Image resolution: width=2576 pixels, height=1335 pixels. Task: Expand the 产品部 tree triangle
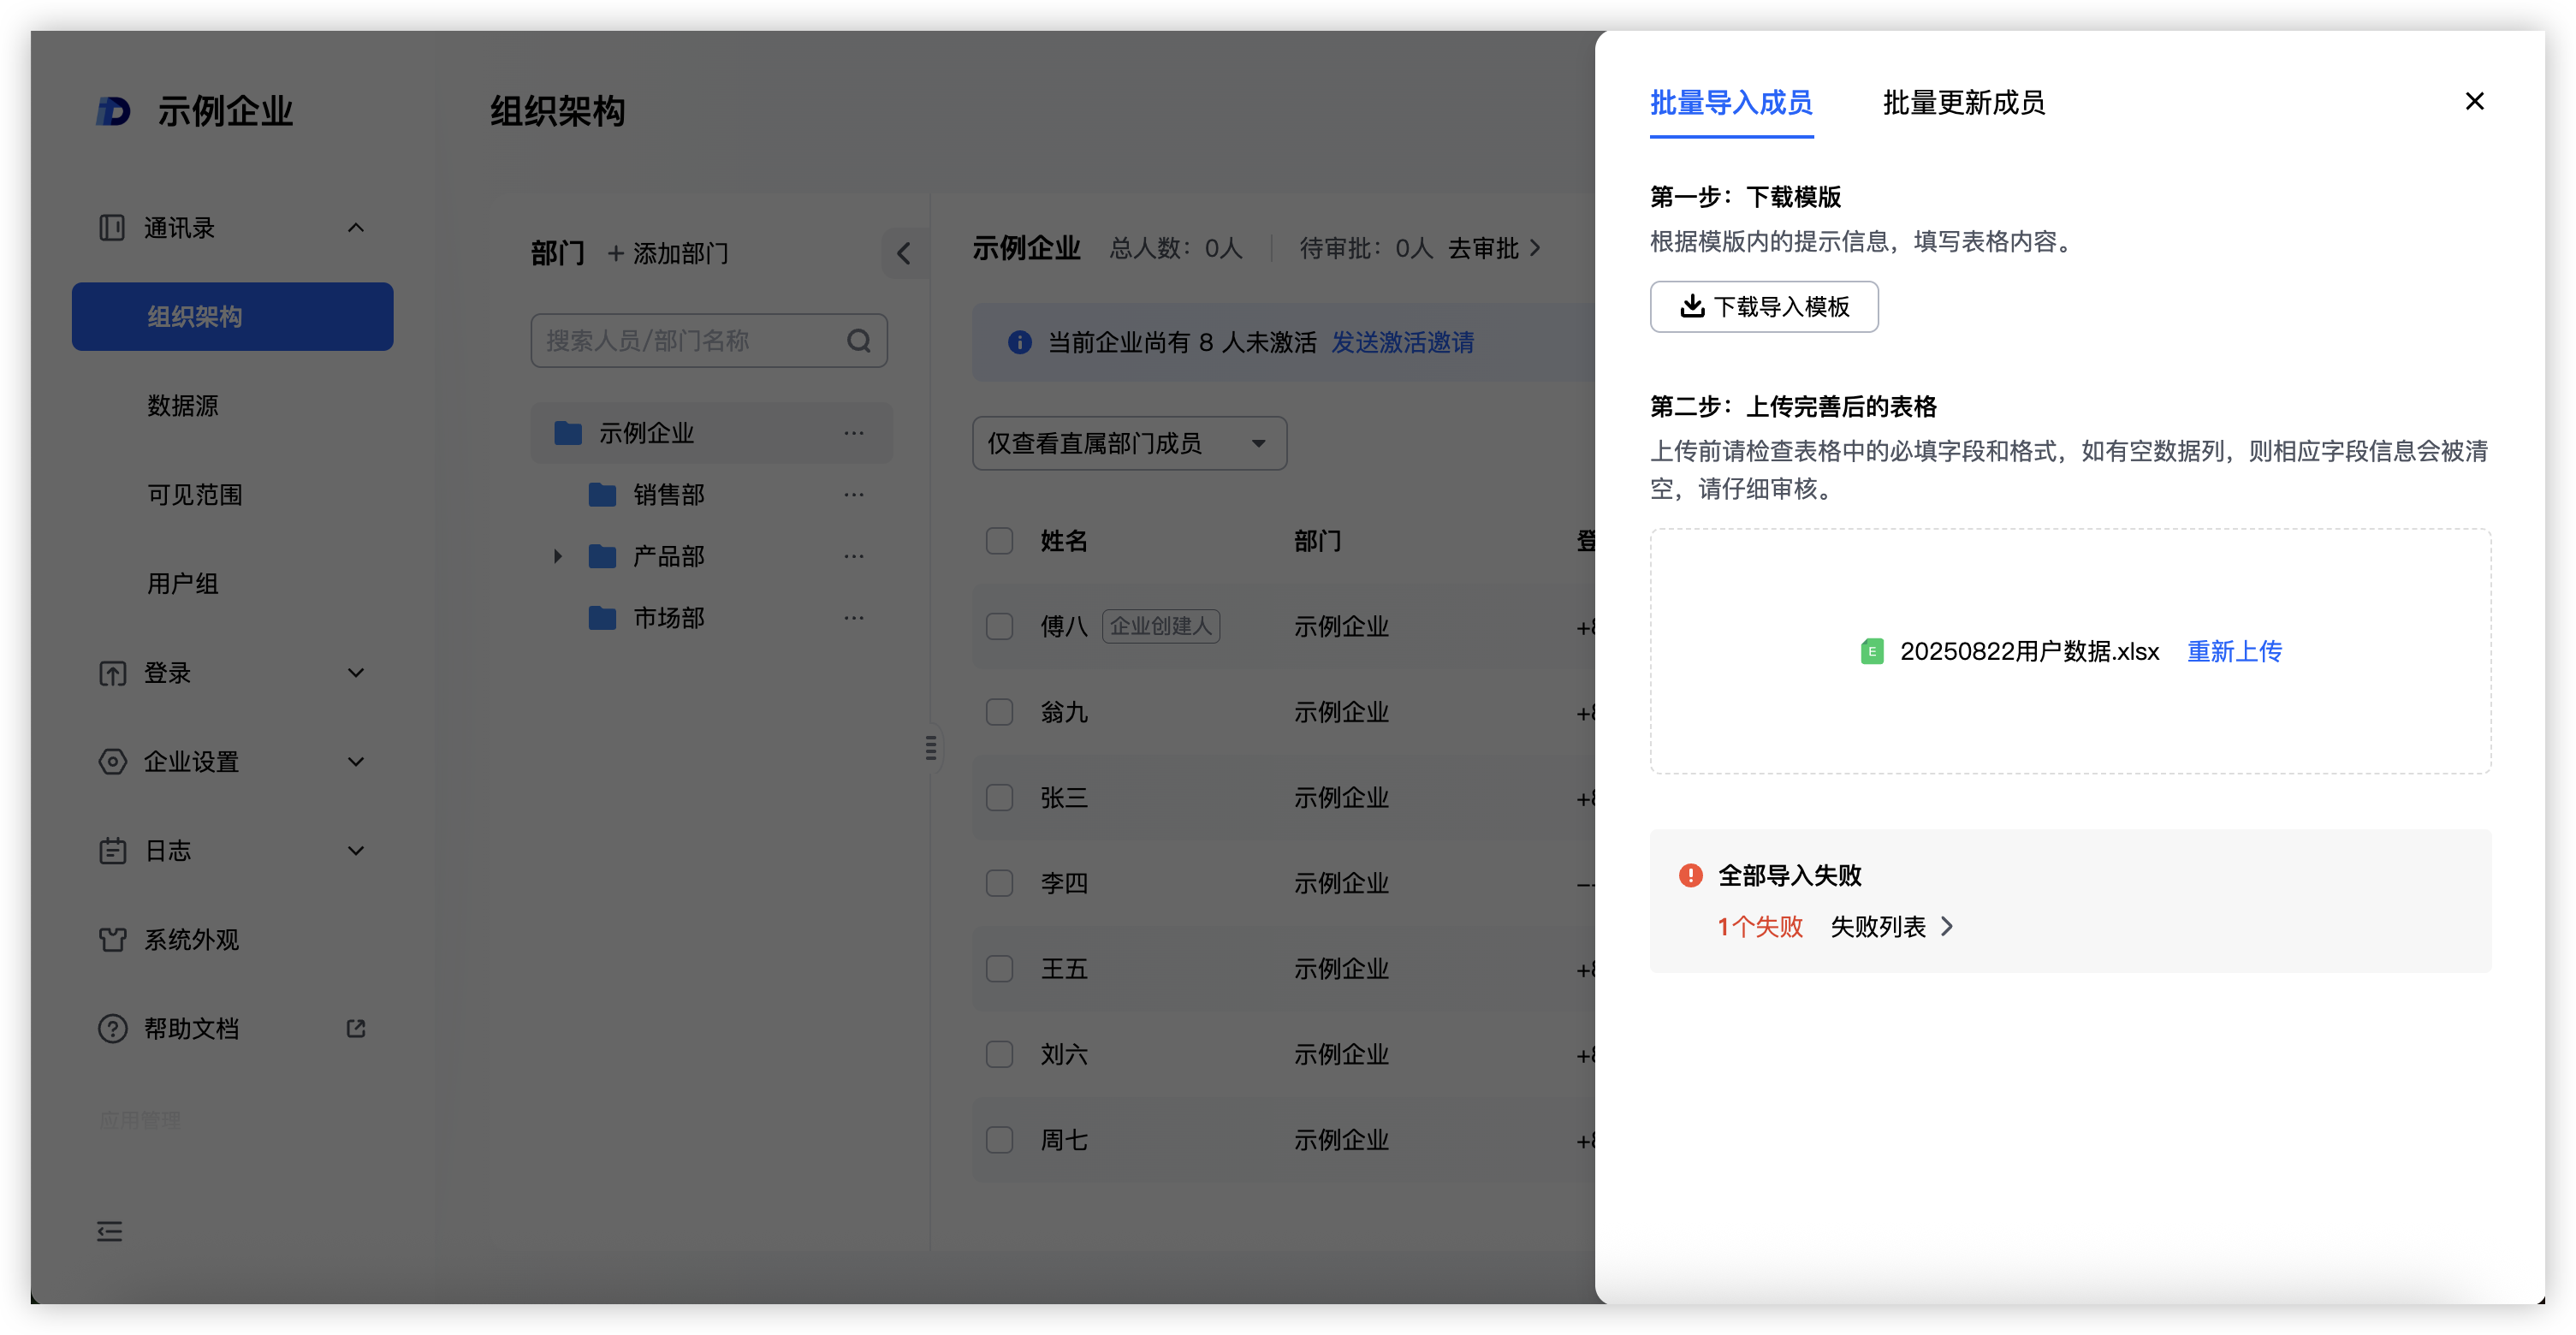pos(558,556)
